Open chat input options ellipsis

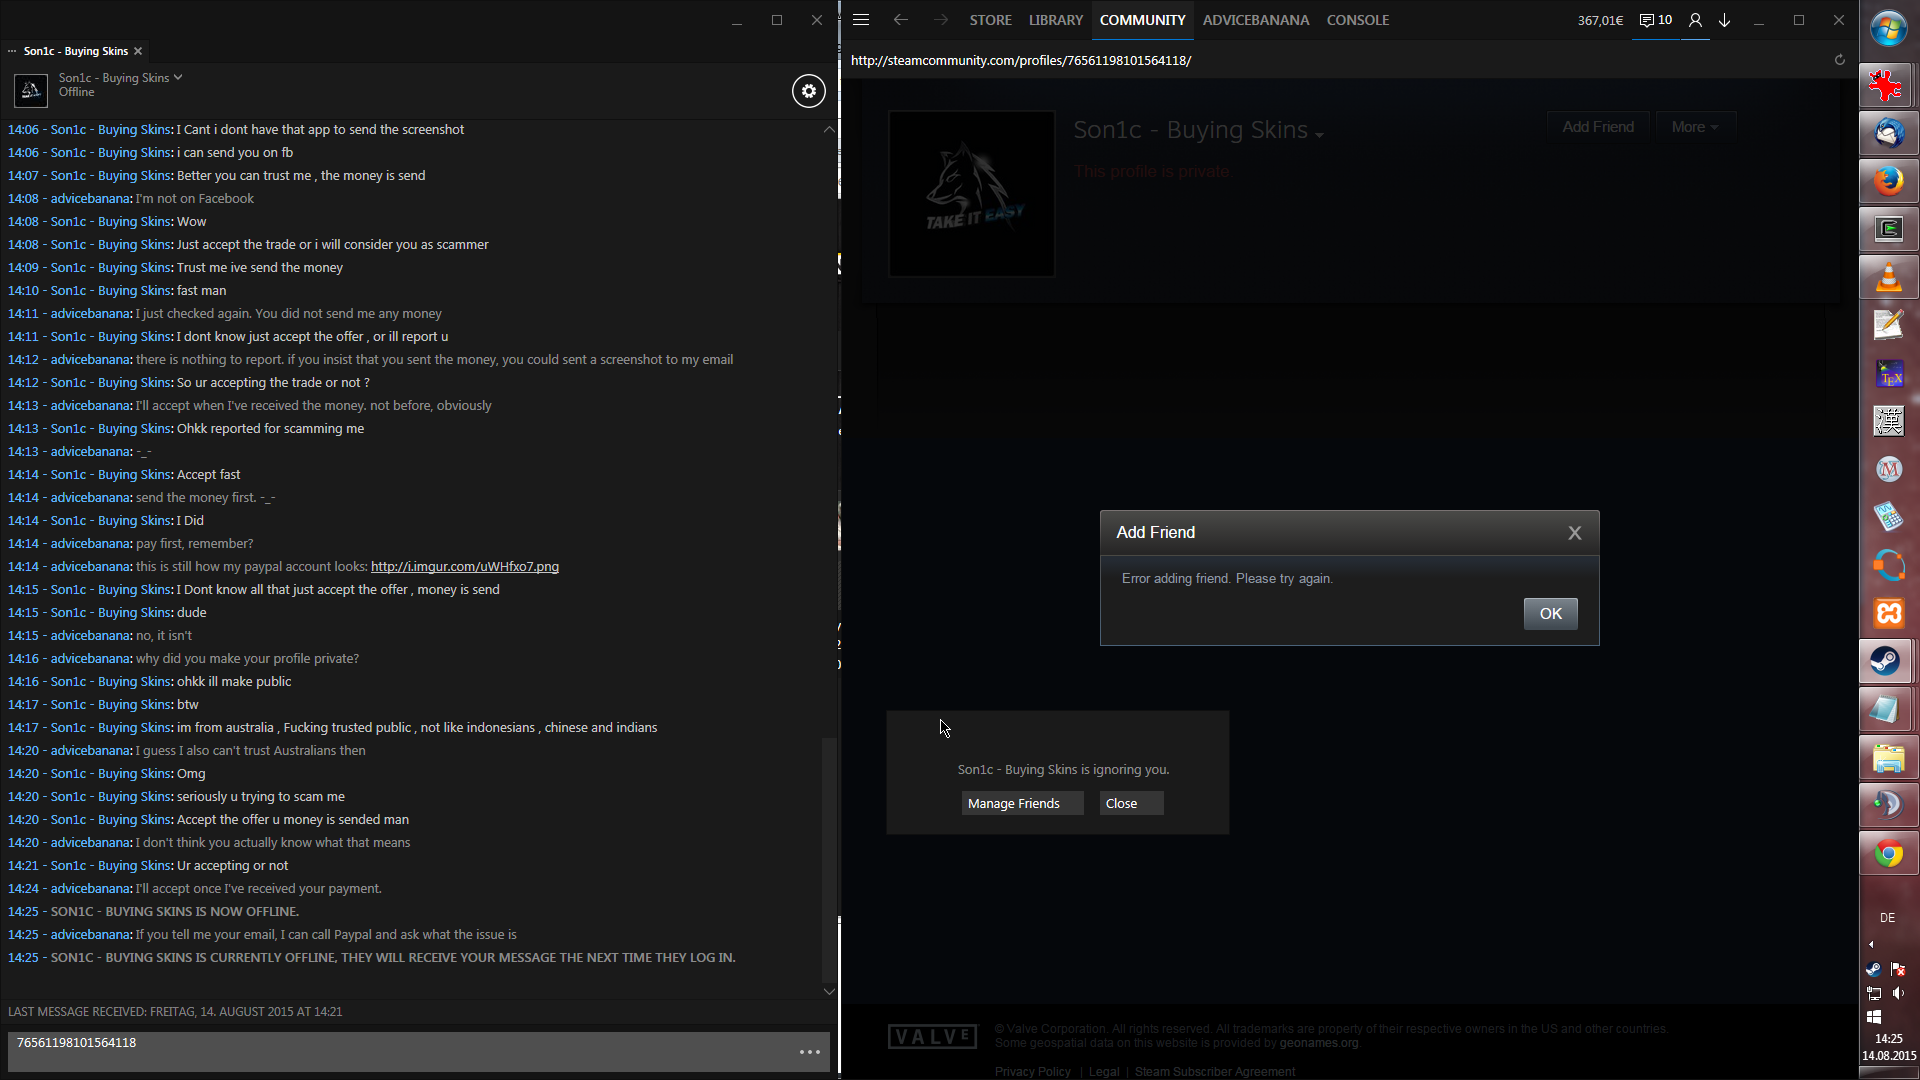810,1052
